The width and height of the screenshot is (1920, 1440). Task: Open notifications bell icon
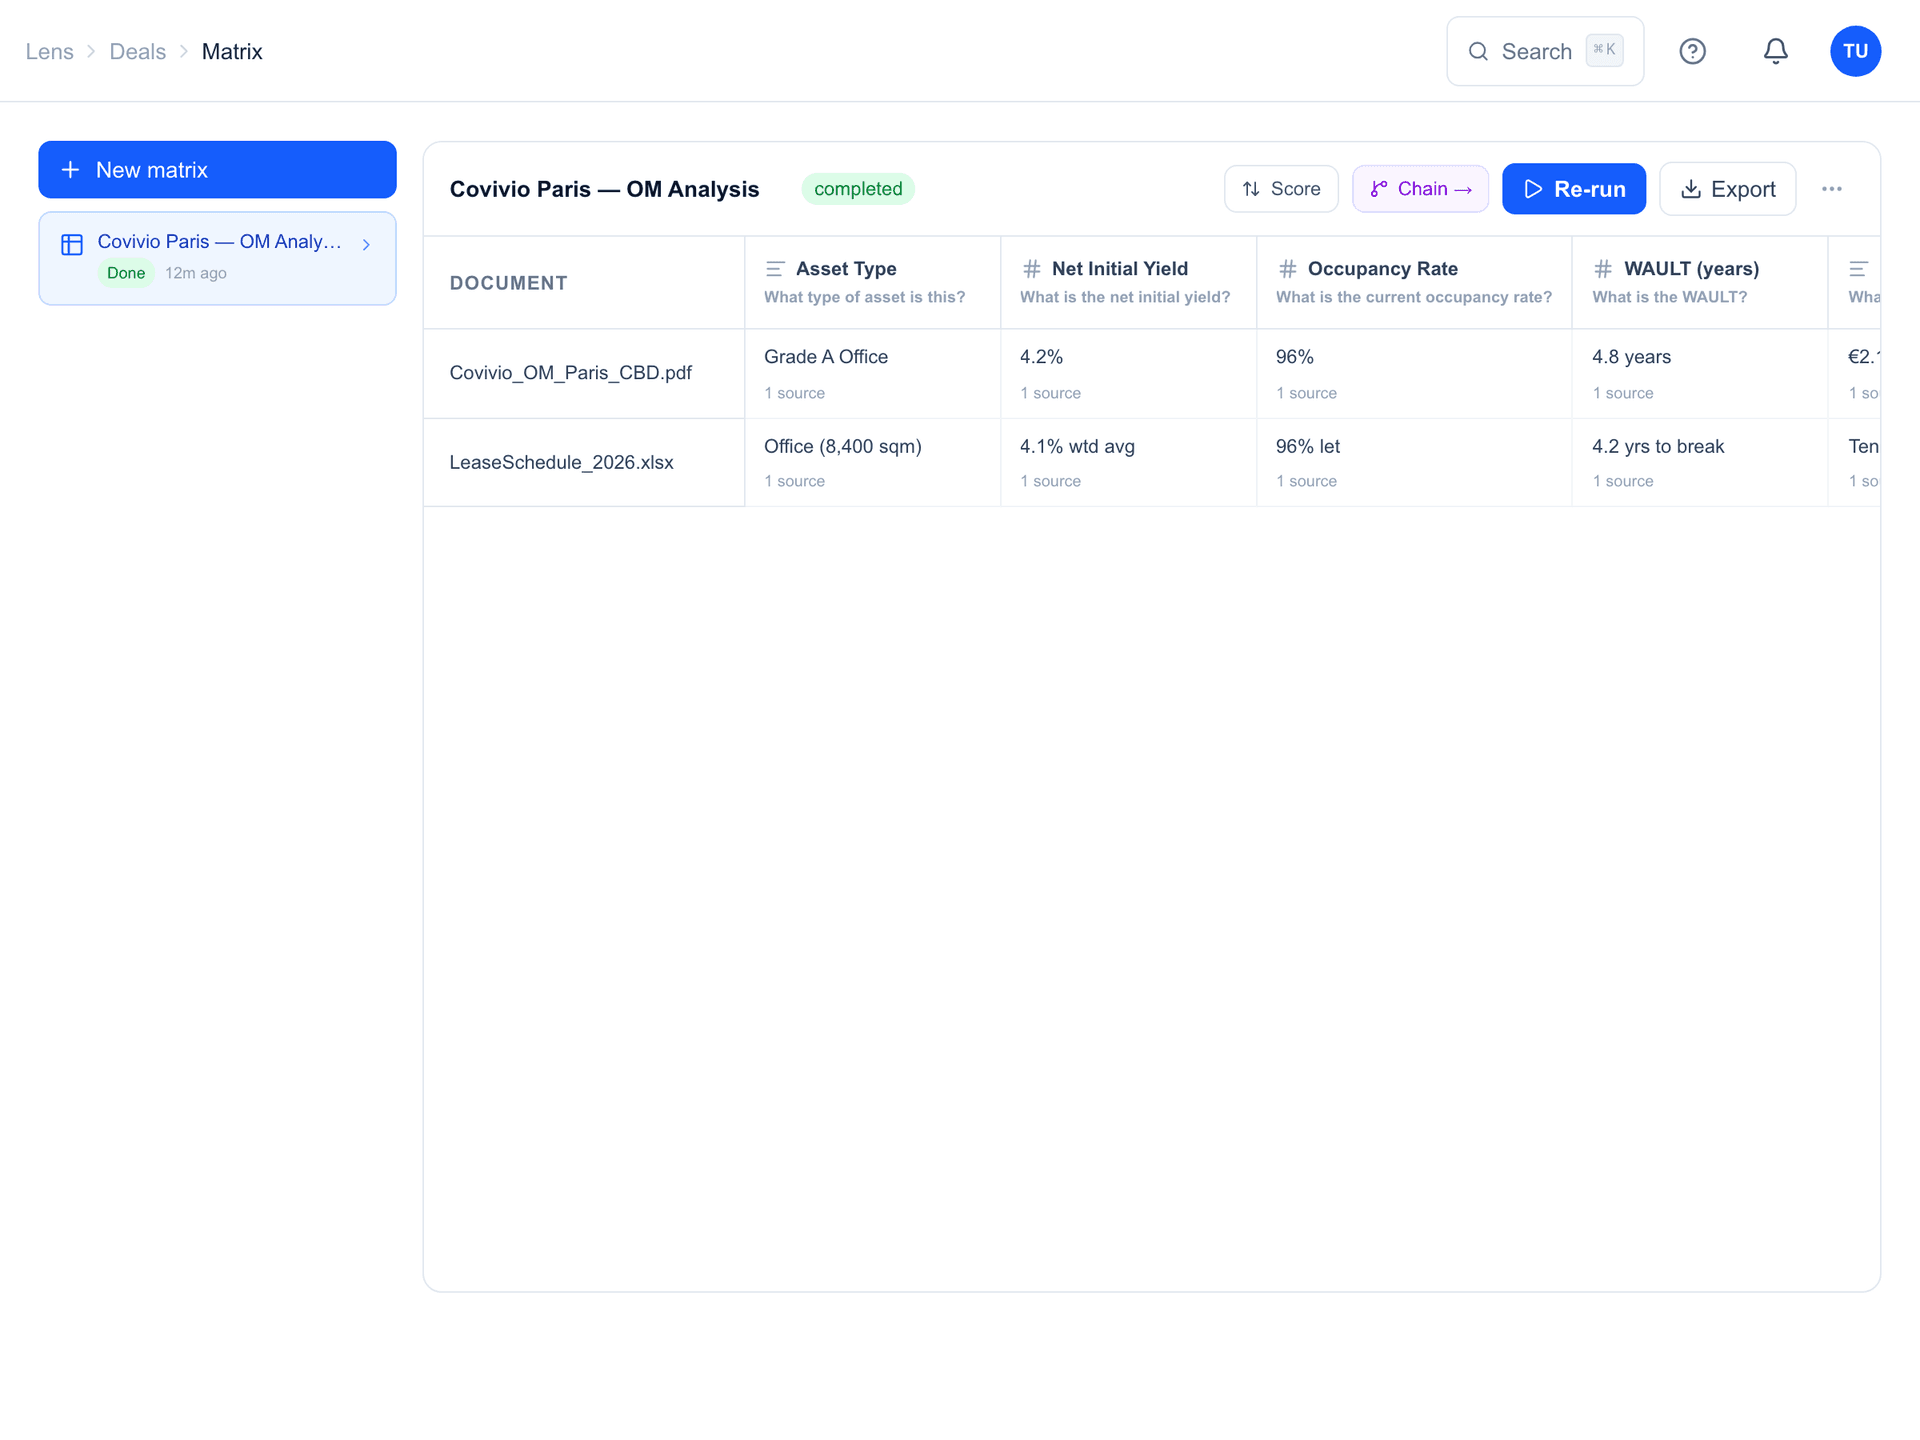point(1775,51)
